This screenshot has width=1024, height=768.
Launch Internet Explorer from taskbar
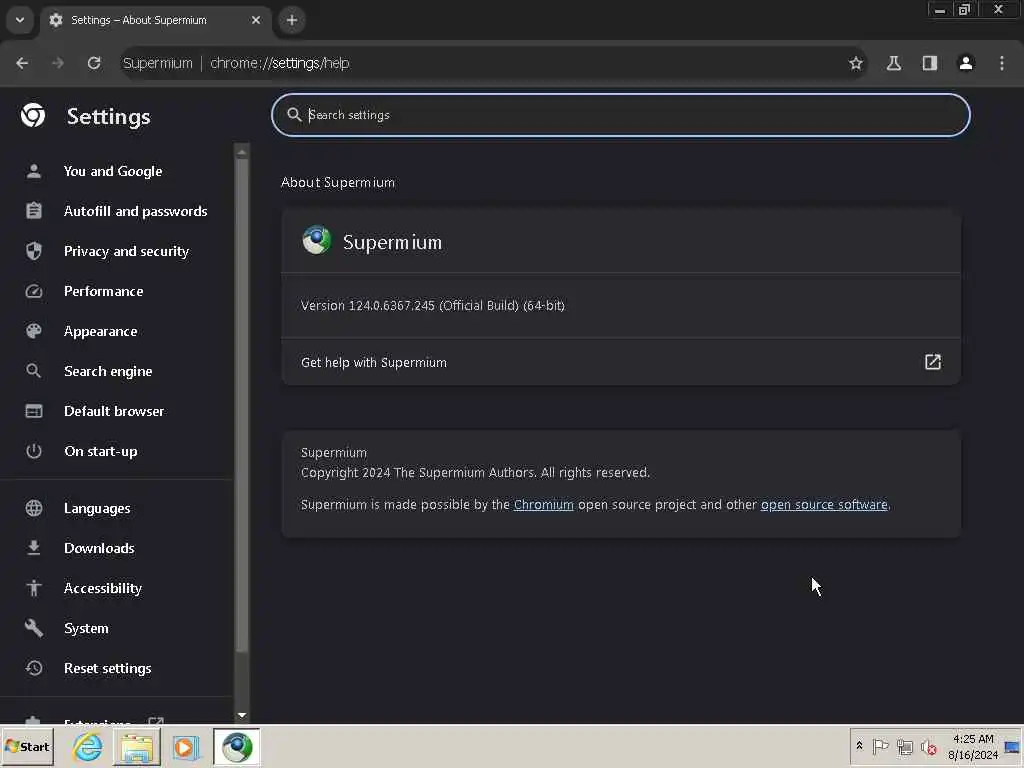[88, 747]
